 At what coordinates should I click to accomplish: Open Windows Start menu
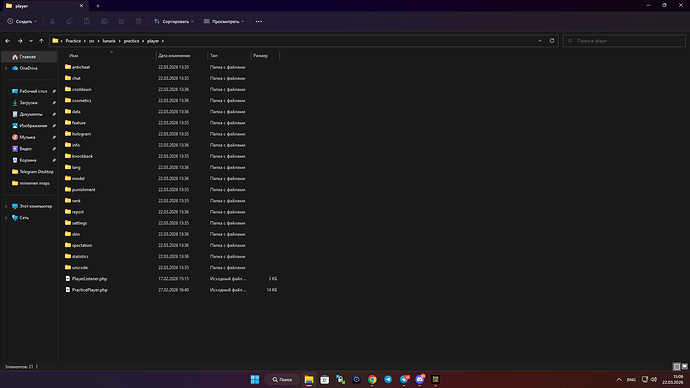click(x=255, y=379)
